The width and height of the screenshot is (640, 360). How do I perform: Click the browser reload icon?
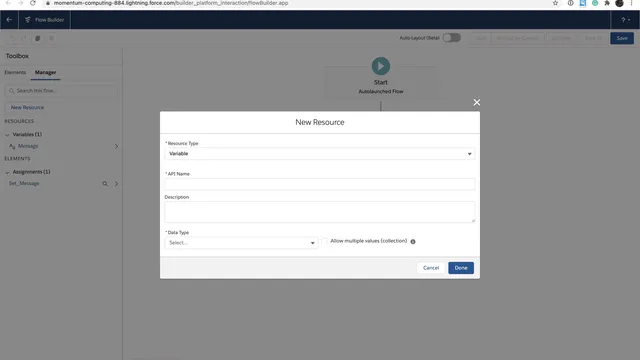click(33, 3)
